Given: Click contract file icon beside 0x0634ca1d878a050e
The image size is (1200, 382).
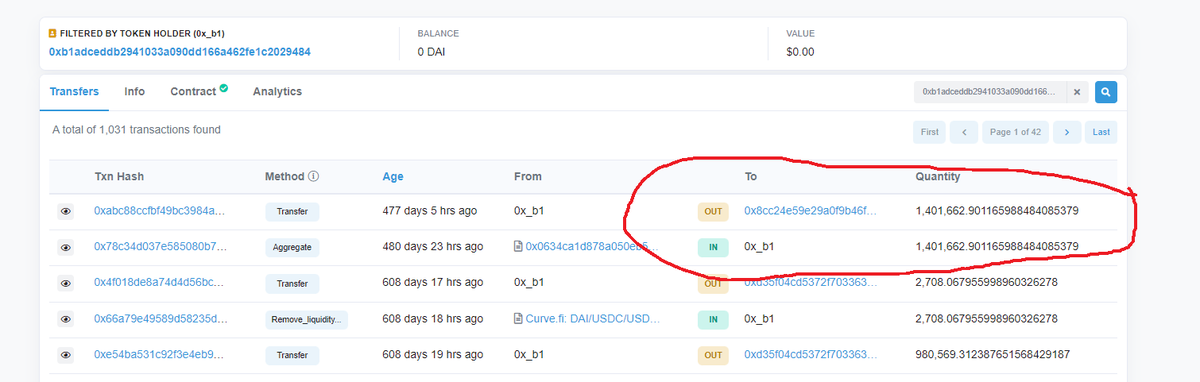Looking at the screenshot, I should 518,247.
